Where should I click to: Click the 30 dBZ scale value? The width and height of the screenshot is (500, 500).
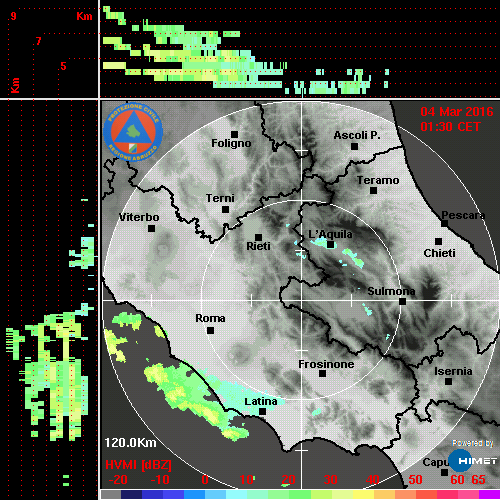coord(331,480)
